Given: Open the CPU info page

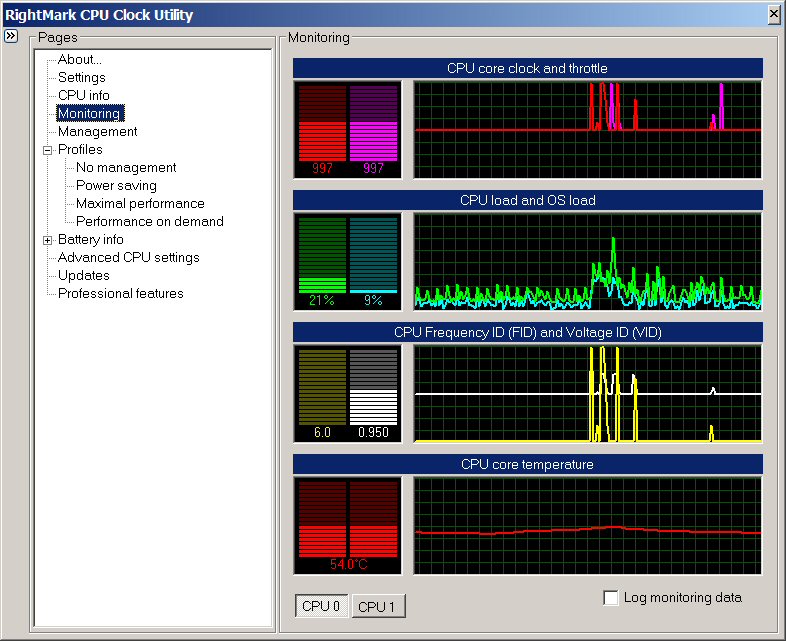Looking at the screenshot, I should (x=84, y=95).
